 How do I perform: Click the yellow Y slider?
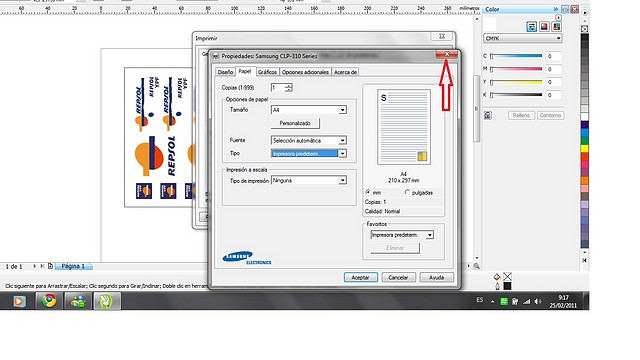click(516, 82)
